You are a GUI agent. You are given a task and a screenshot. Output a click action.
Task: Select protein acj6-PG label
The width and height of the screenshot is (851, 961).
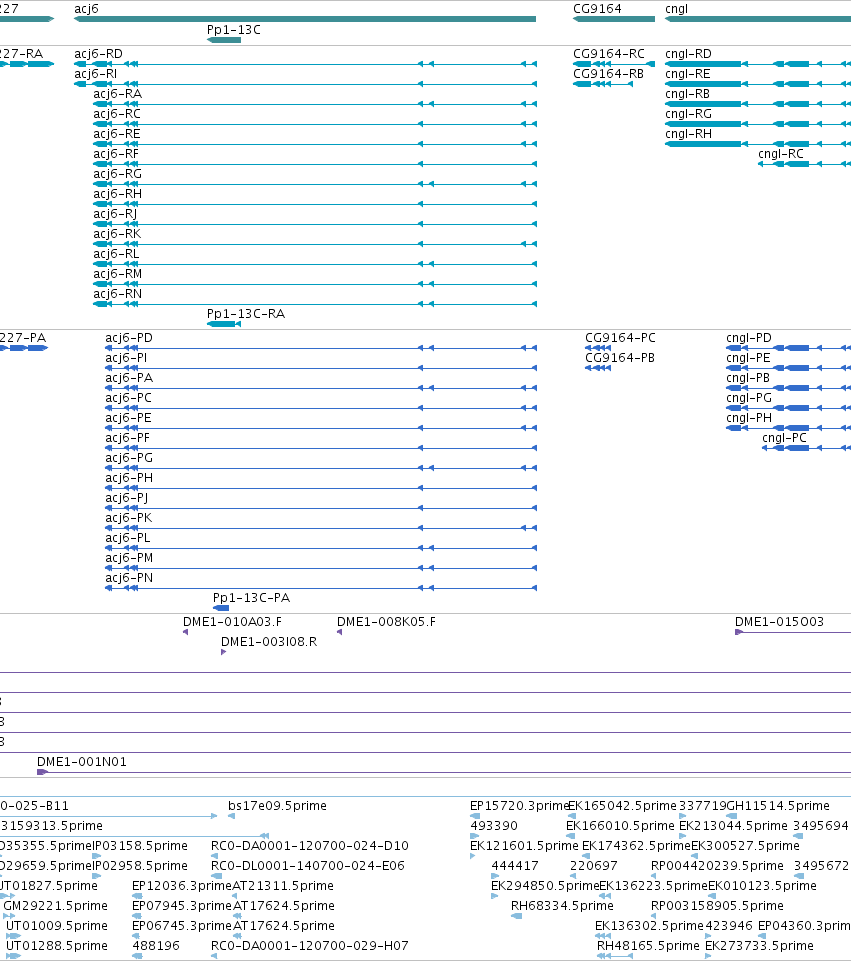pyautogui.click(x=129, y=458)
